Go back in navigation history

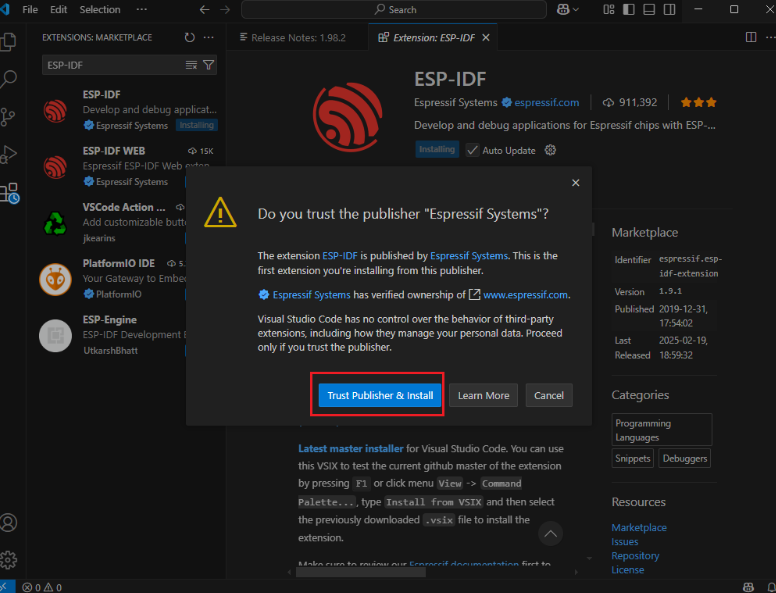pyautogui.click(x=204, y=10)
